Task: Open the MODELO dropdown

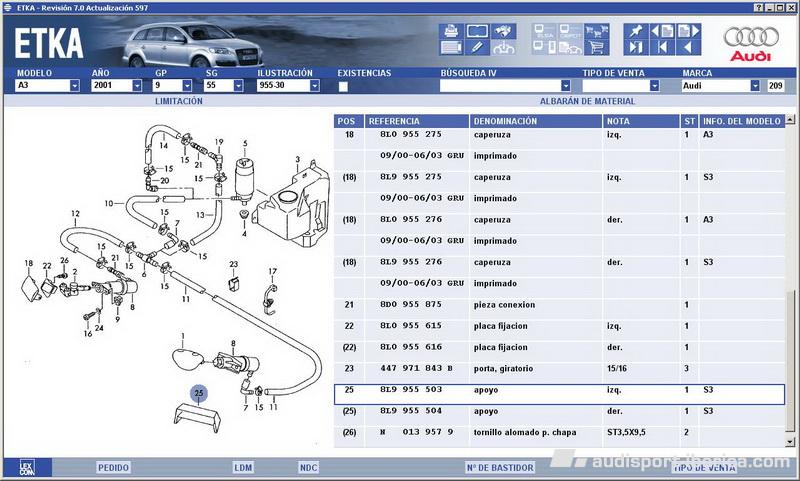Action: [x=74, y=86]
